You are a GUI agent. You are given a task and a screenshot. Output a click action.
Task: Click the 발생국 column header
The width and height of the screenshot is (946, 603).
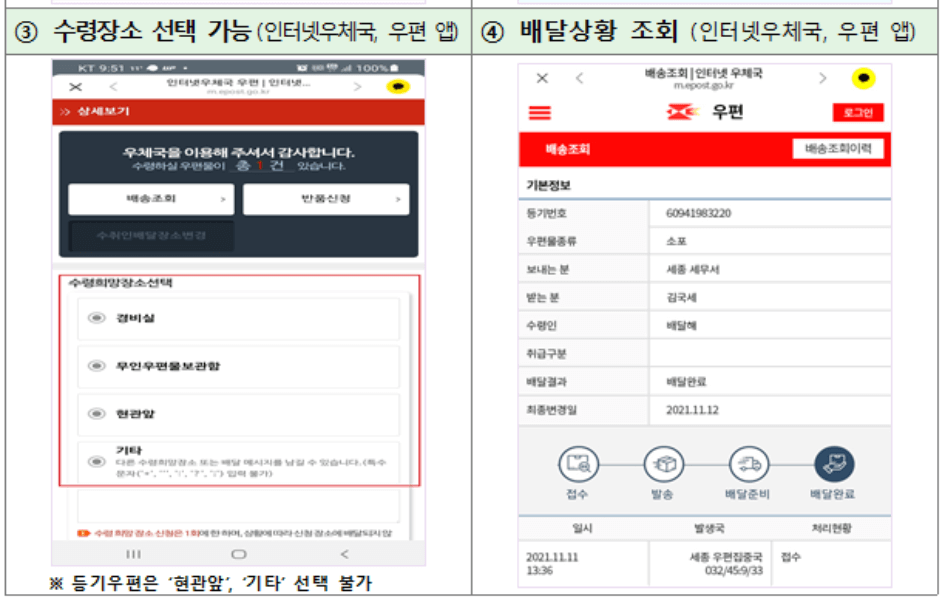[709, 528]
